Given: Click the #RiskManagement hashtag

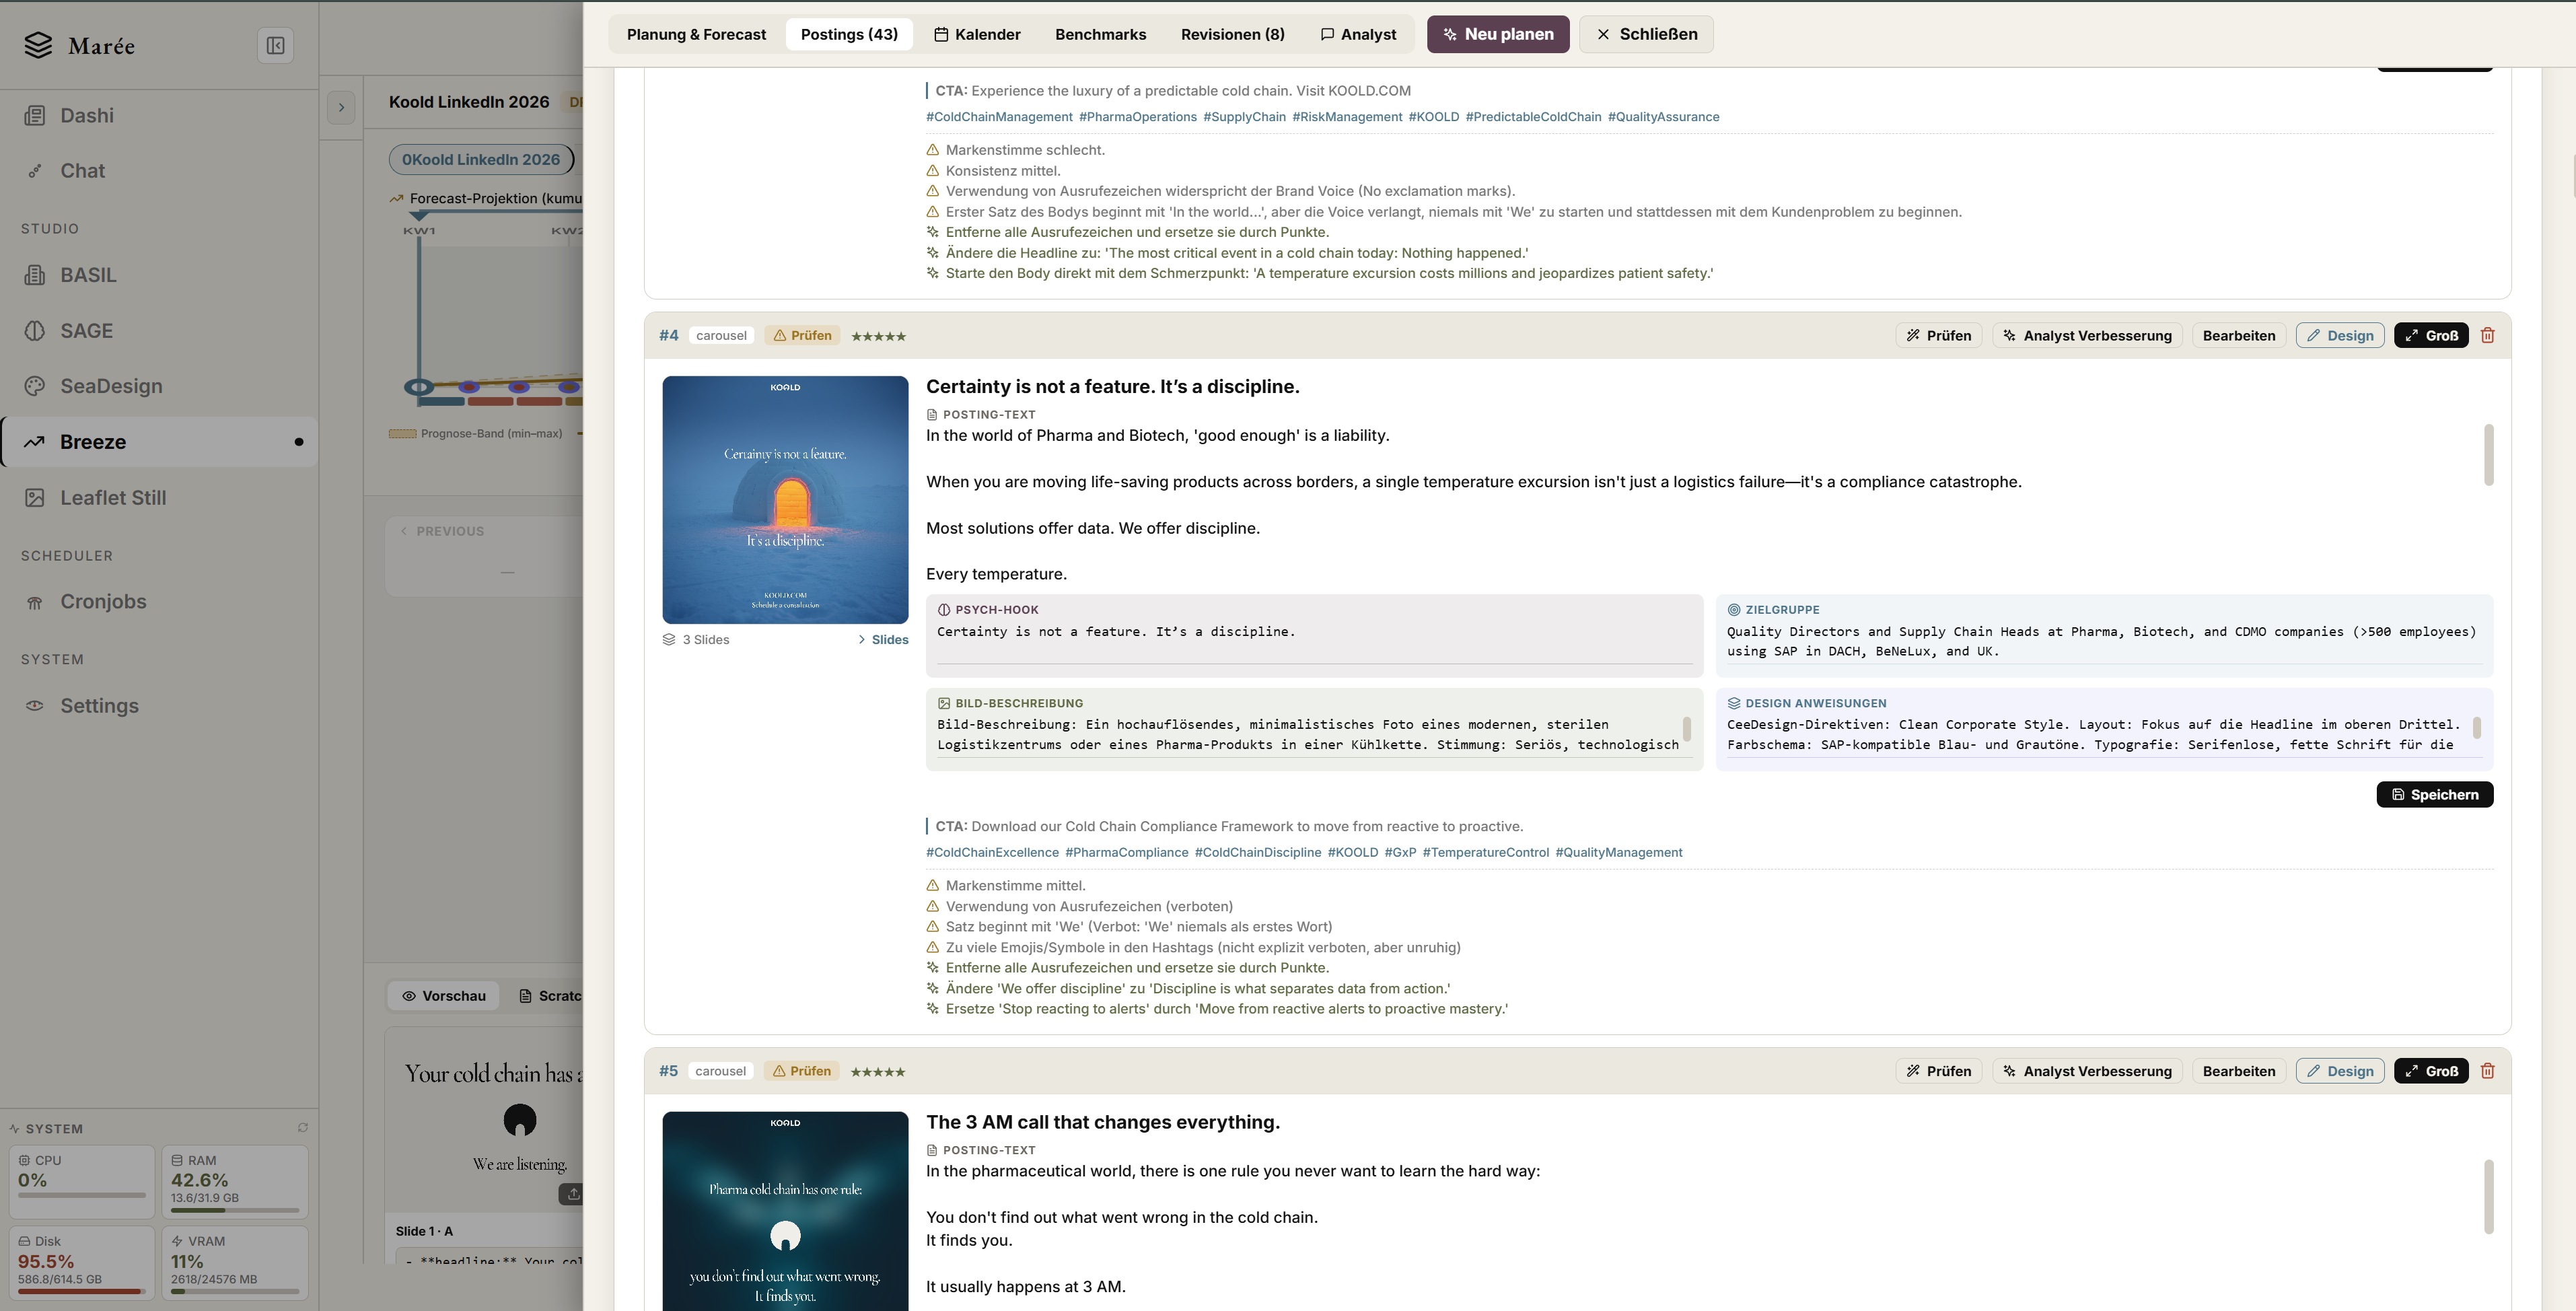Looking at the screenshot, I should point(1347,117).
